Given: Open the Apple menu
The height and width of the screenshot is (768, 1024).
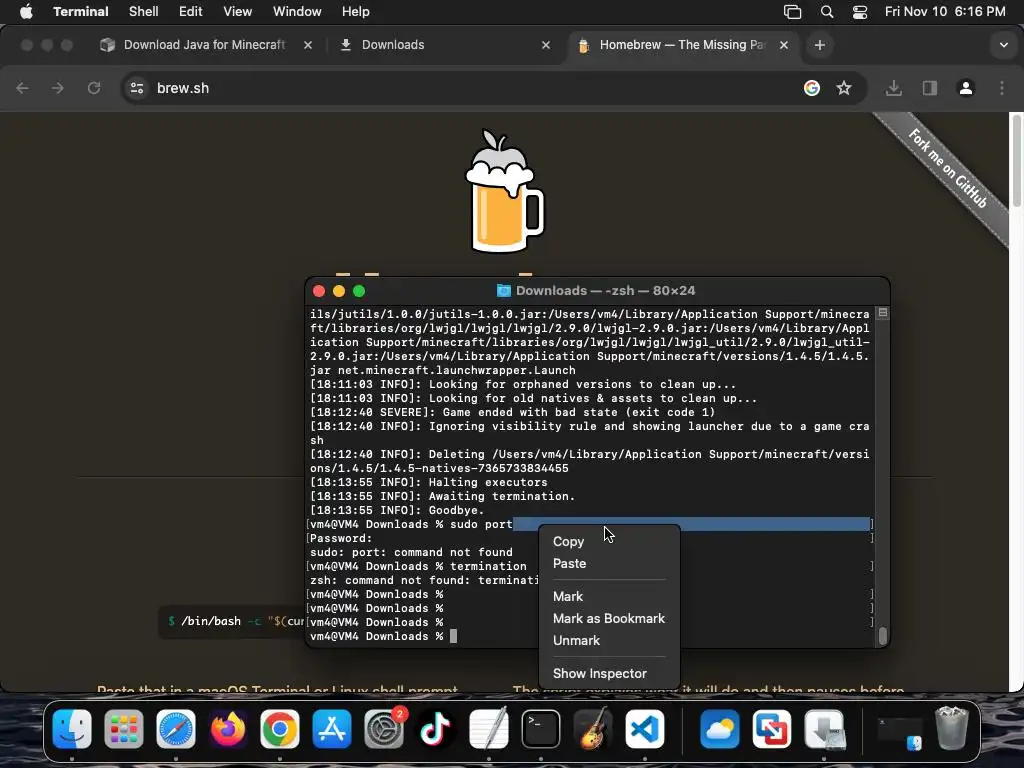Looking at the screenshot, I should (26, 12).
